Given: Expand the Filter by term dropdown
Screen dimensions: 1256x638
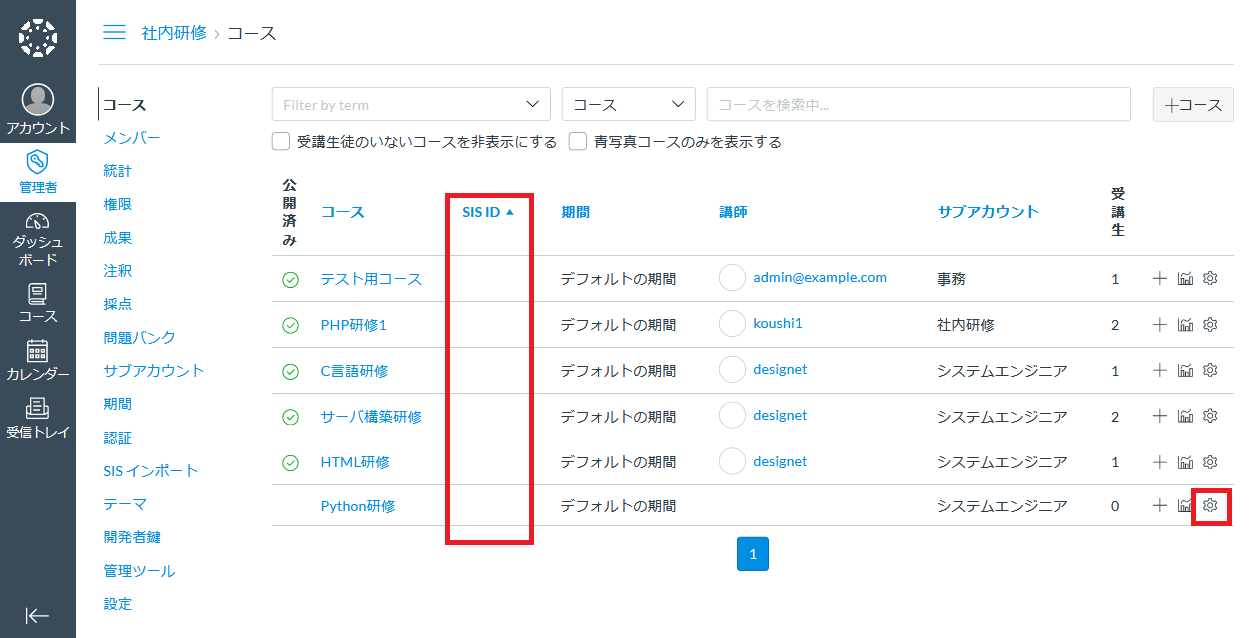Looking at the screenshot, I should [x=411, y=105].
